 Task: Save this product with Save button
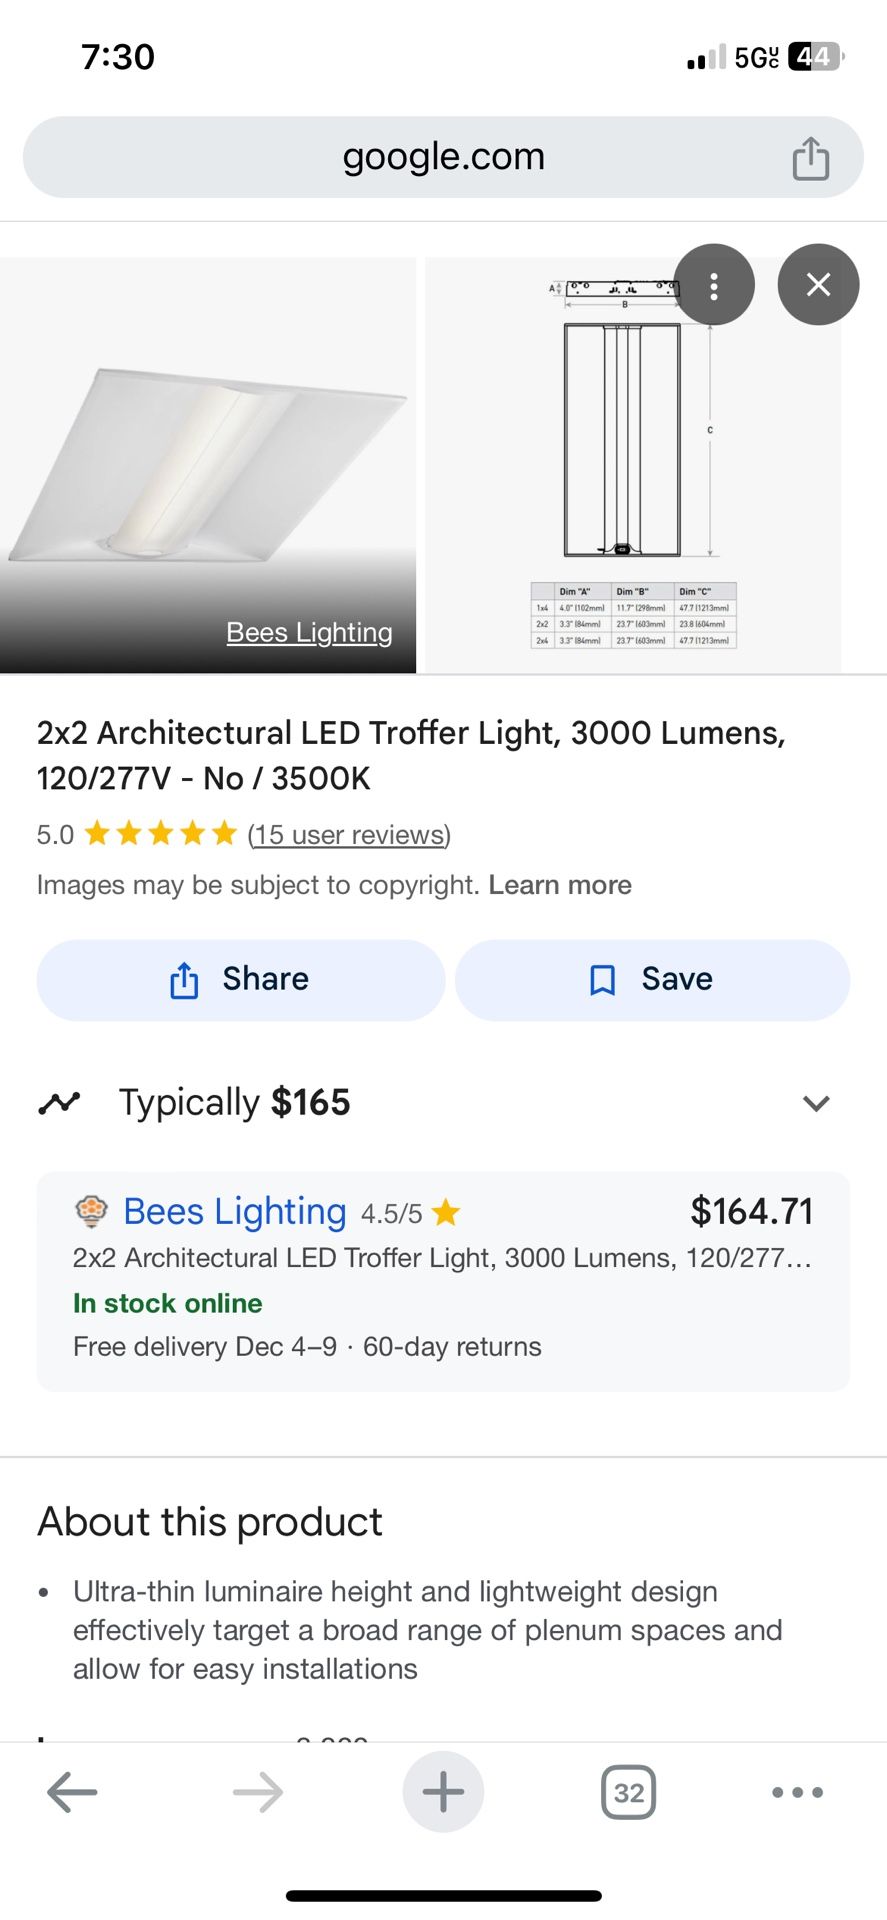(x=652, y=980)
